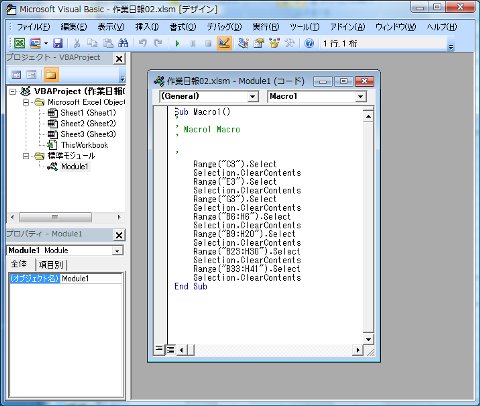Click project pane horizontal scrollbar thumb
The width and height of the screenshot is (480, 406).
55,217
